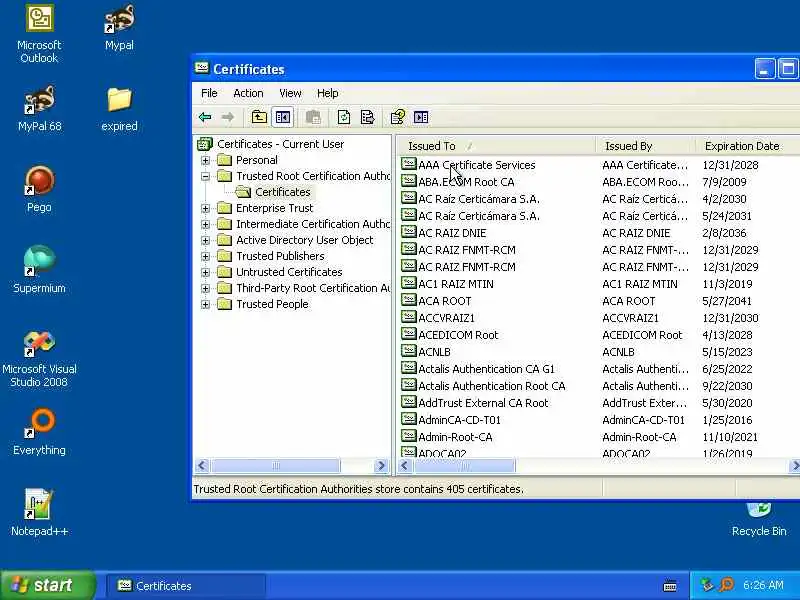Click the Export List toolbar icon
Viewport: 800px width, 600px height.
[x=367, y=117]
